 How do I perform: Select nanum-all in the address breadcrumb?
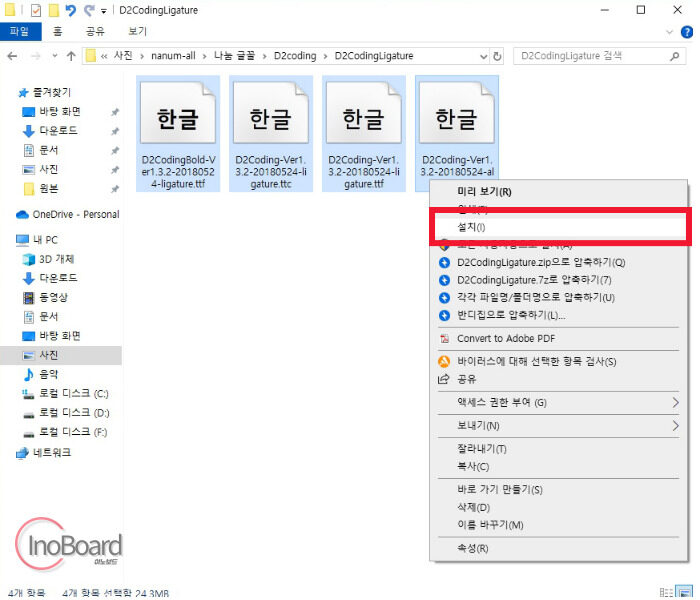(x=173, y=55)
